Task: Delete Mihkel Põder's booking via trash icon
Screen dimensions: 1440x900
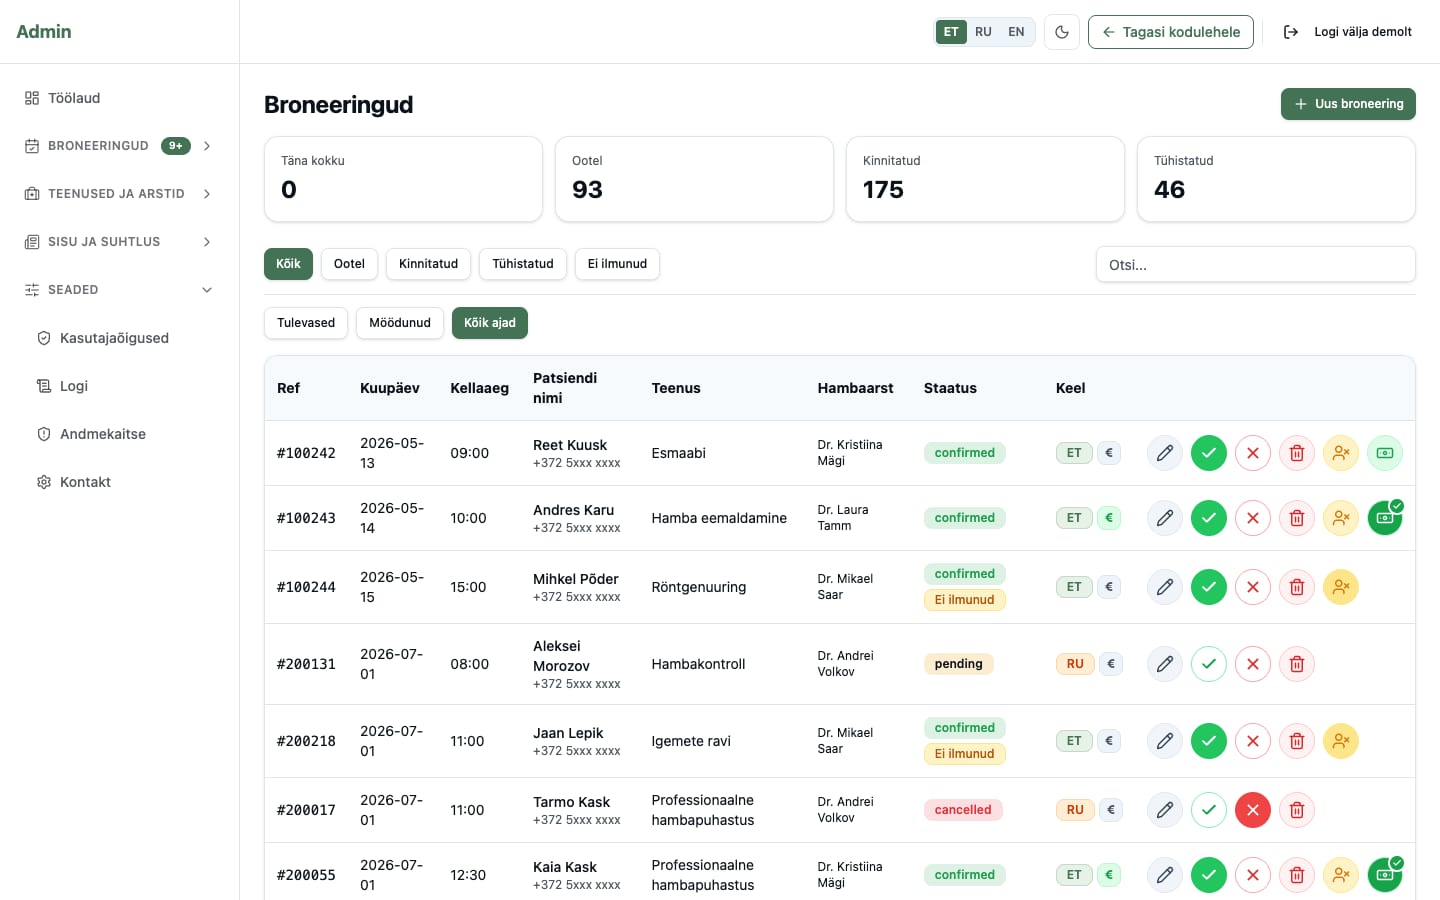Action: point(1297,587)
